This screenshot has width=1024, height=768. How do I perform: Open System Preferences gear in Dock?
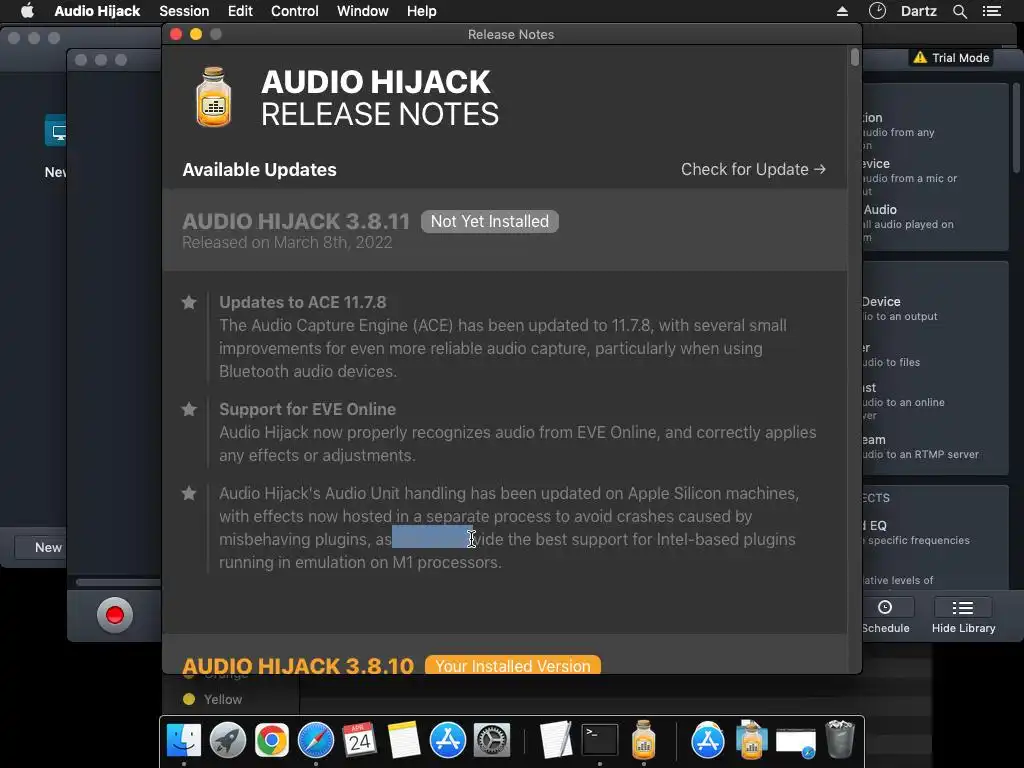coord(492,740)
